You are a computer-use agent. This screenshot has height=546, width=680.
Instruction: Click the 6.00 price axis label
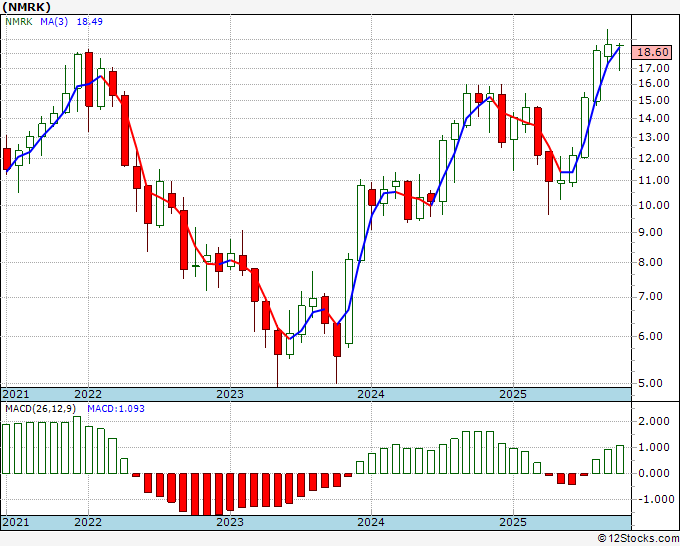pyautogui.click(x=651, y=336)
